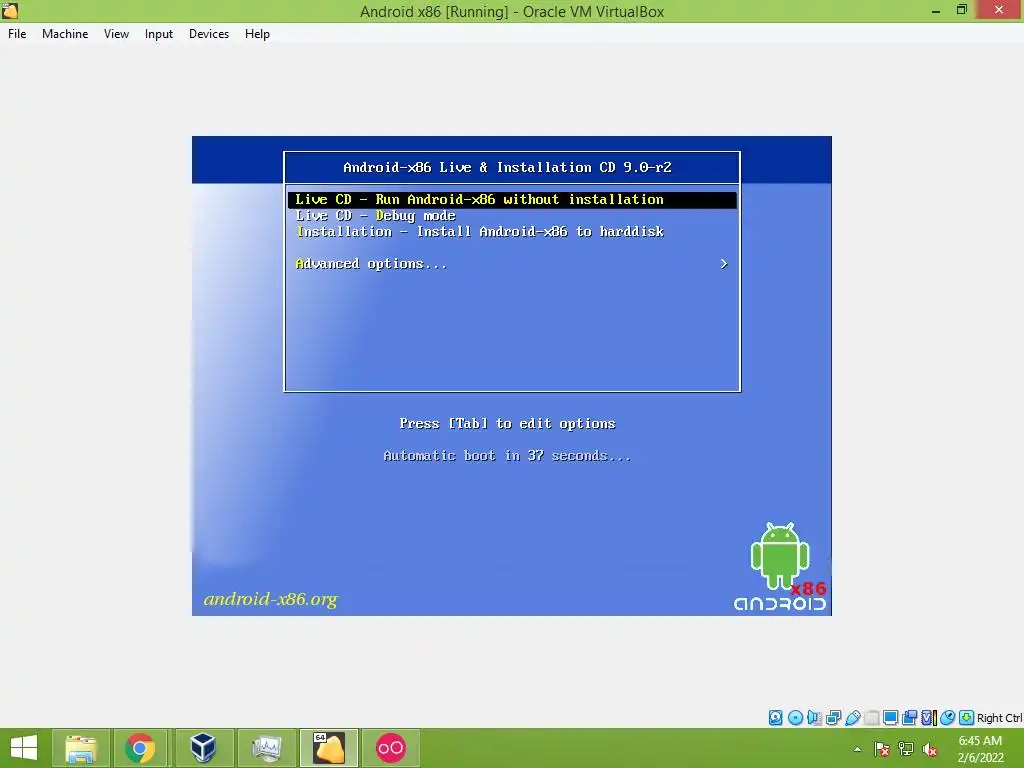Select Live CD run without installation entry
The width and height of the screenshot is (1024, 768).
tap(512, 200)
